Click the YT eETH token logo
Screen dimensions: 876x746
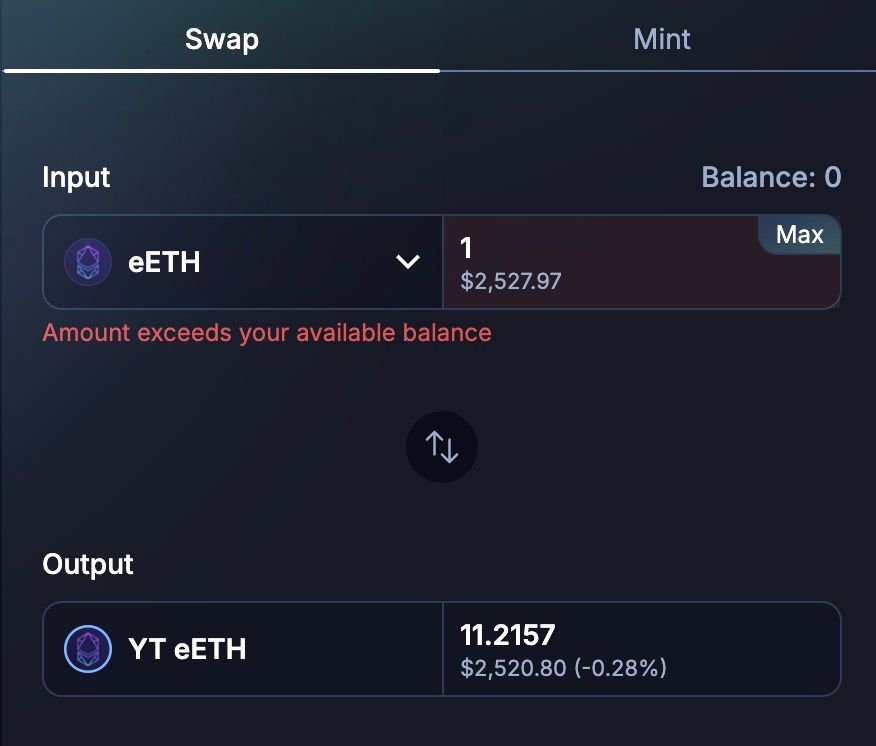point(88,649)
